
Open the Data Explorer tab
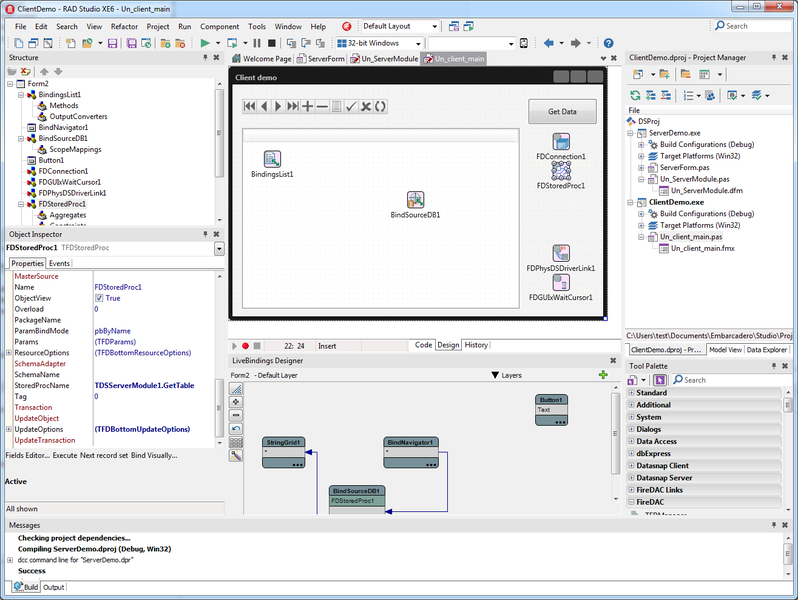click(x=766, y=350)
